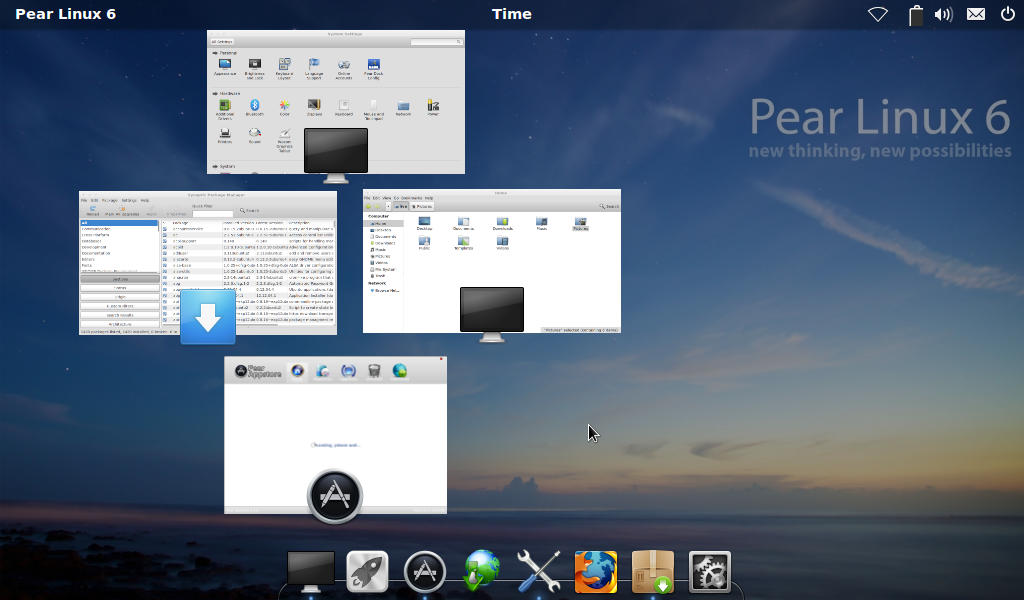Select the System Settings window thumbnail
Viewport: 1024px width, 600px height.
pos(336,102)
